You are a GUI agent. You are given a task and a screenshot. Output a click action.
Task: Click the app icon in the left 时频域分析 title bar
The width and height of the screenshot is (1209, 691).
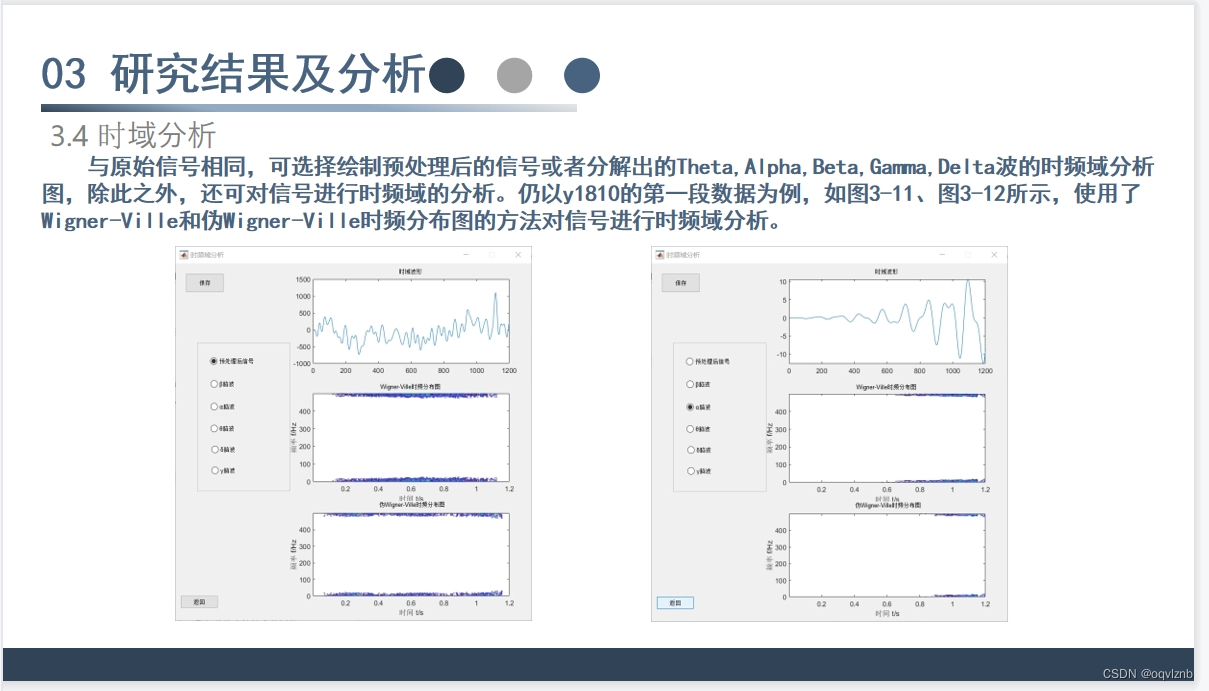tap(182, 254)
